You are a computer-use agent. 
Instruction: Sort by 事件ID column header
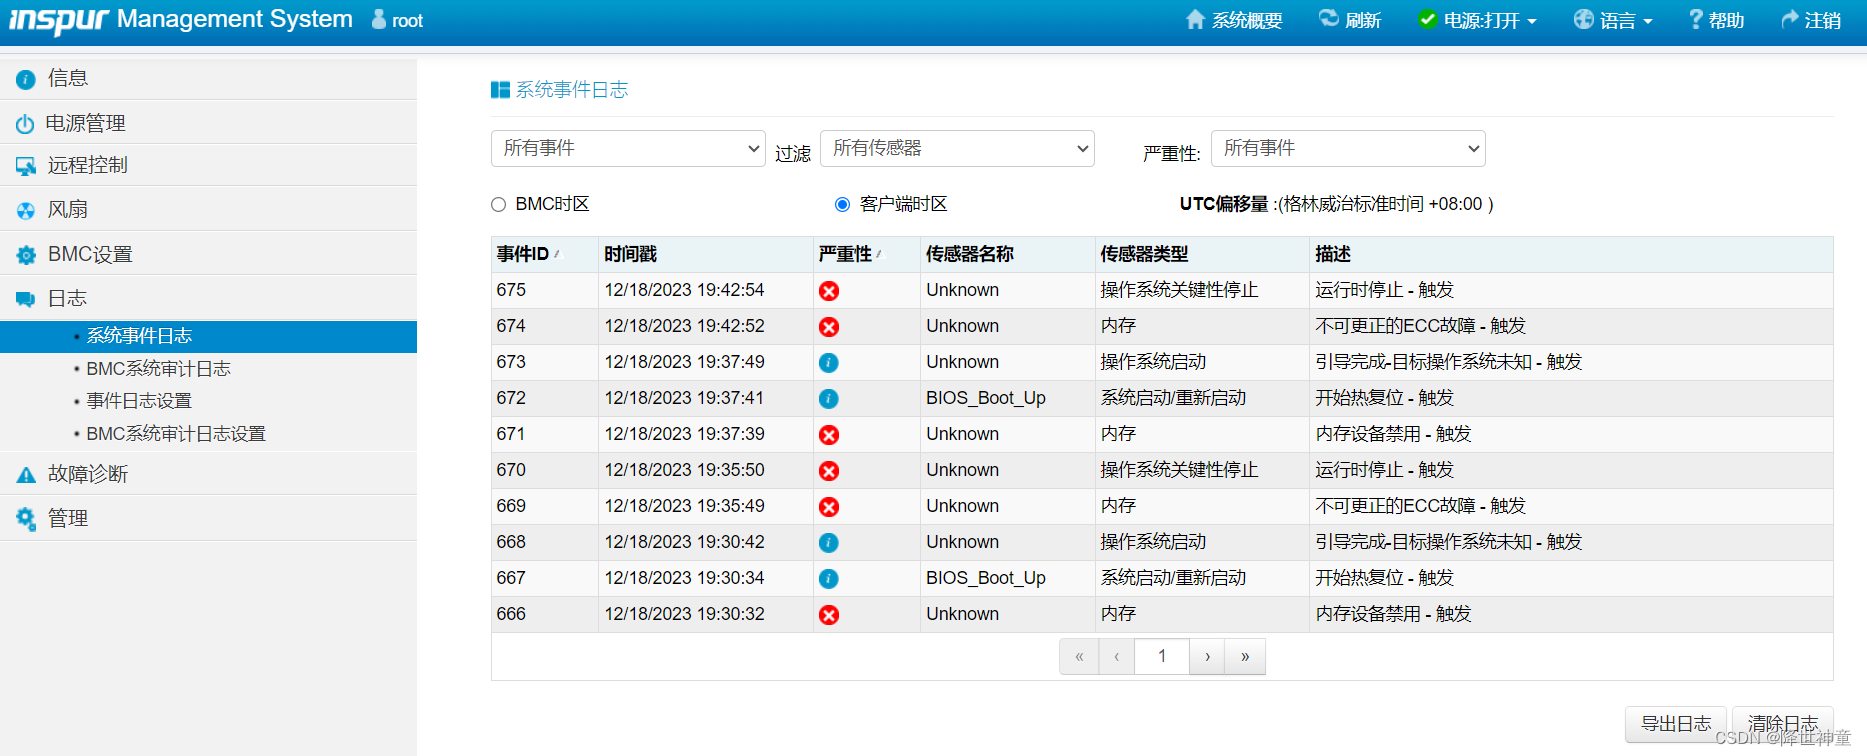click(544, 254)
